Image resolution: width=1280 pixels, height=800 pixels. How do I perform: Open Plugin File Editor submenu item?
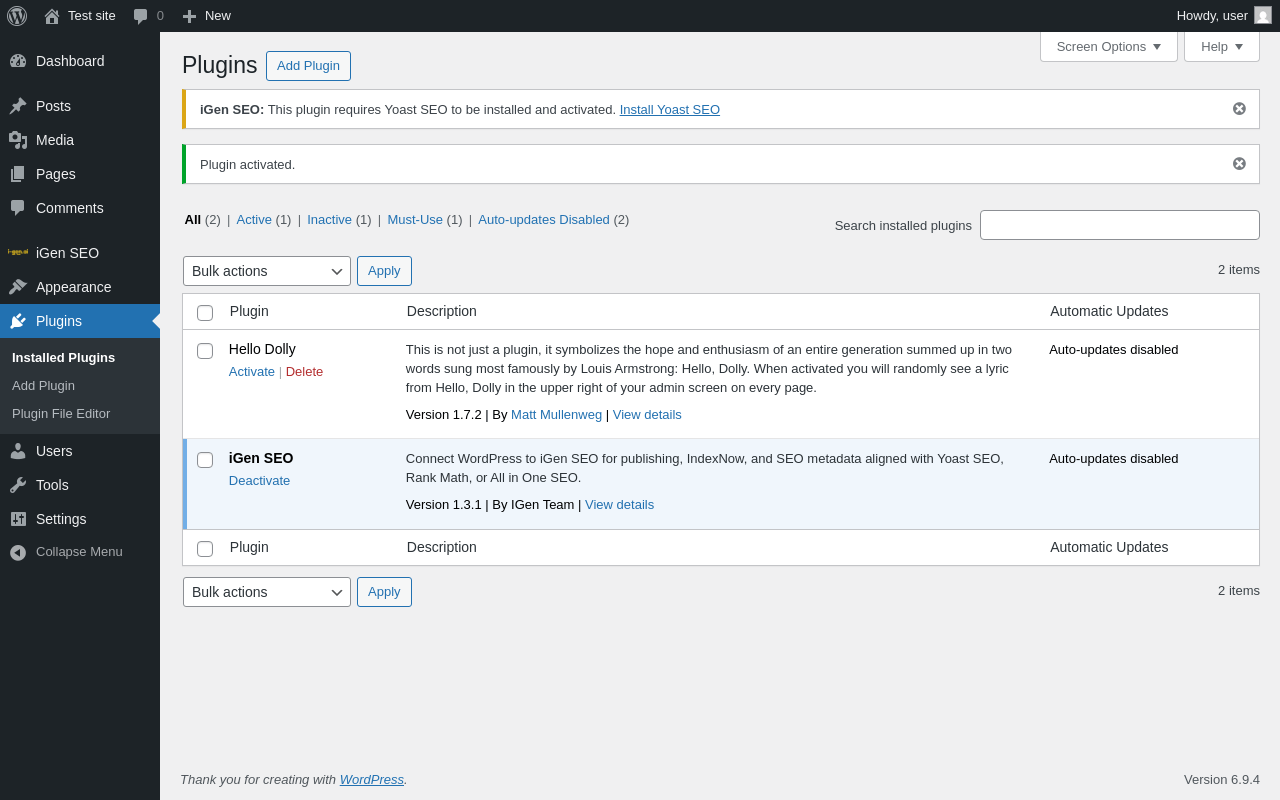(61, 414)
